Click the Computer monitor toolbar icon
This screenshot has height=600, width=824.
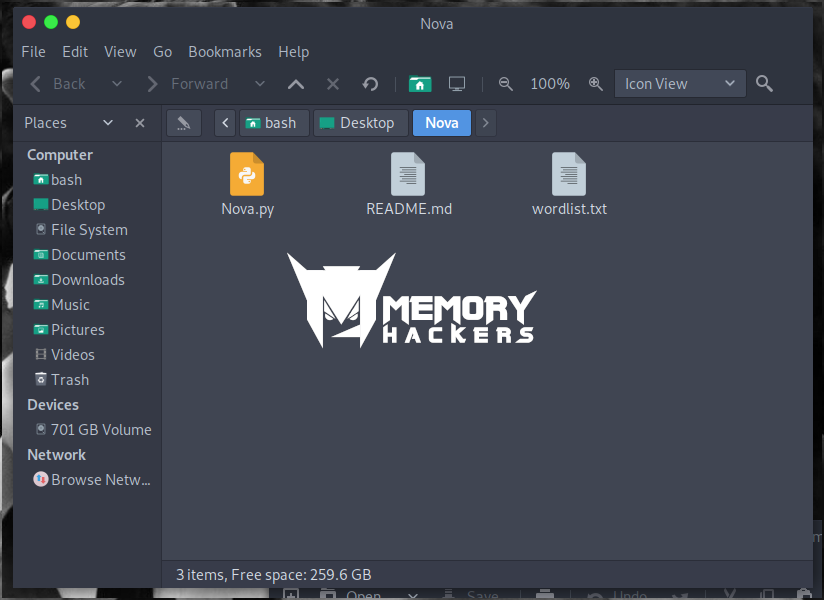(x=457, y=84)
